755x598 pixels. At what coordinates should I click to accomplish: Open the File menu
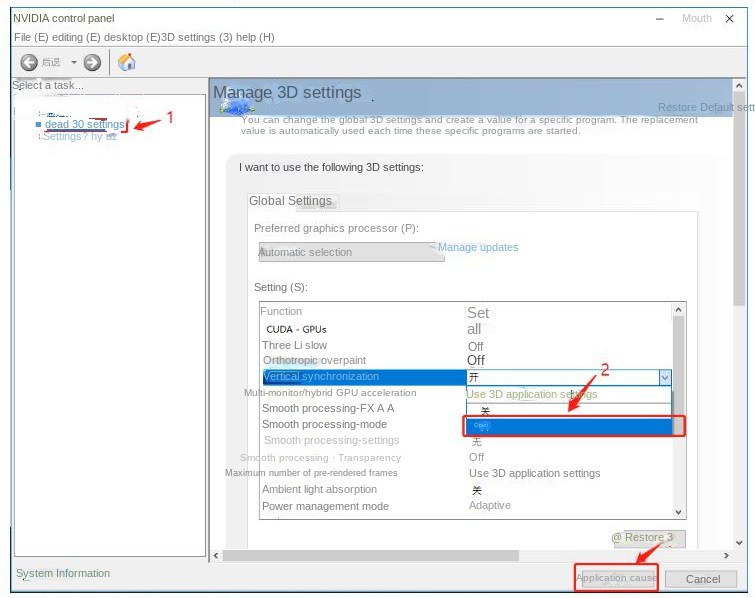tap(29, 37)
